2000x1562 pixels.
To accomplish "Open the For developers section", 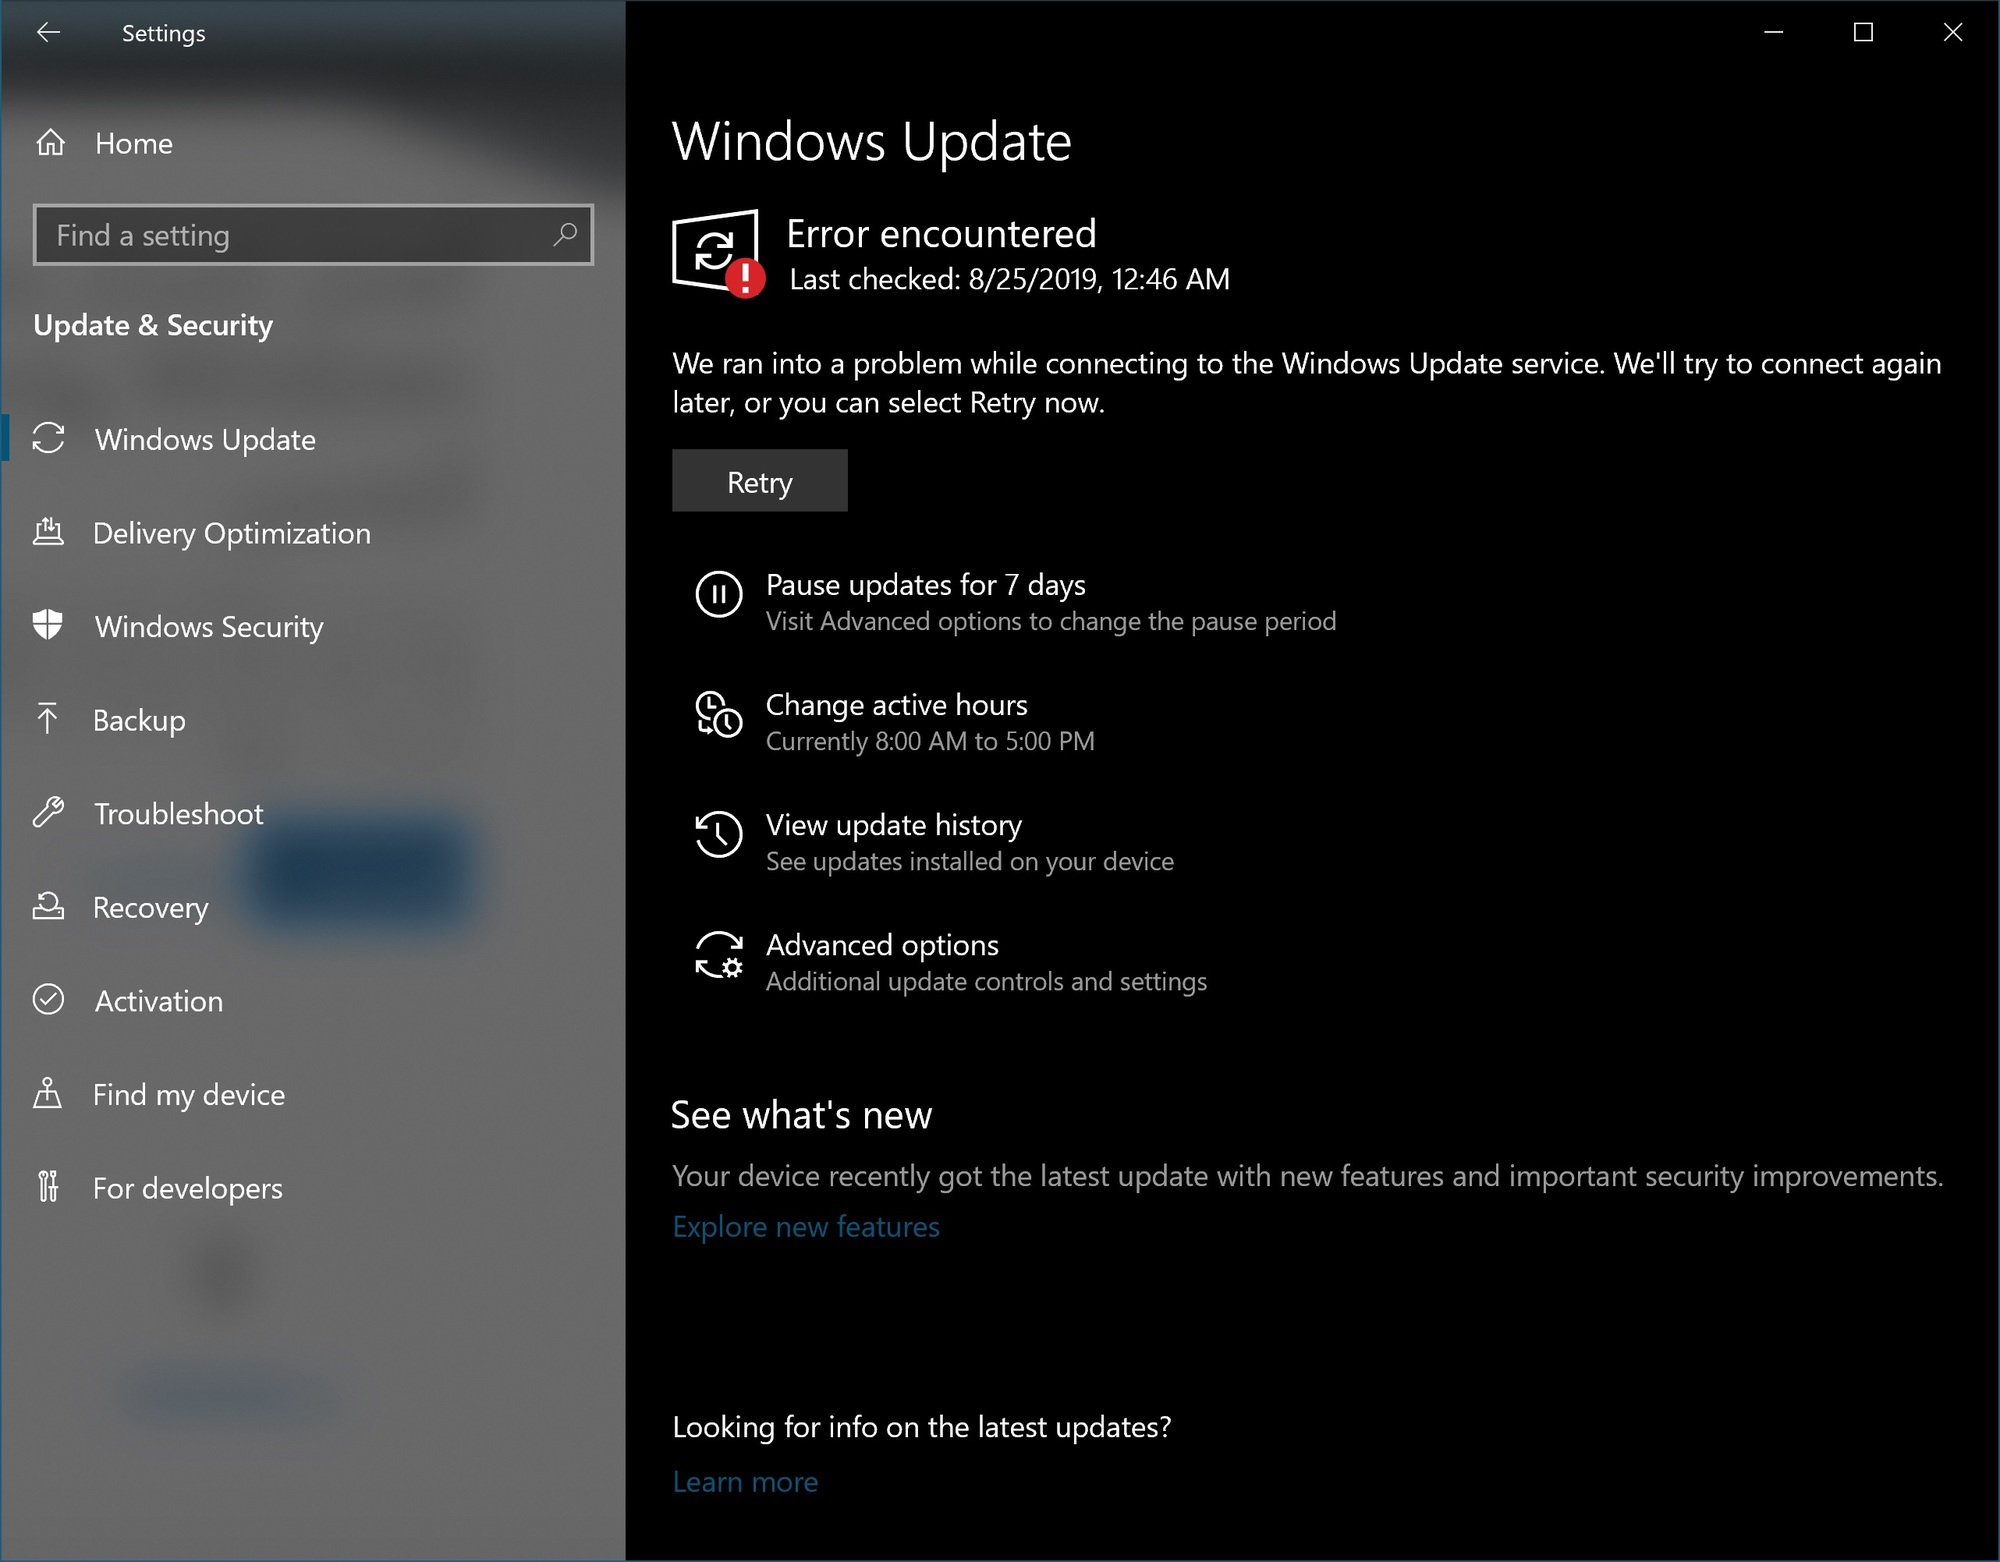I will [188, 1188].
